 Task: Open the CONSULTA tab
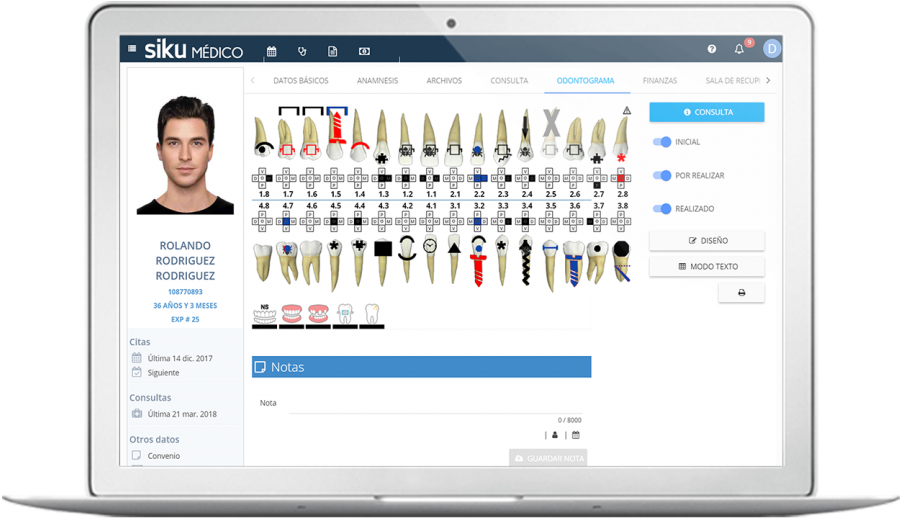pos(509,80)
